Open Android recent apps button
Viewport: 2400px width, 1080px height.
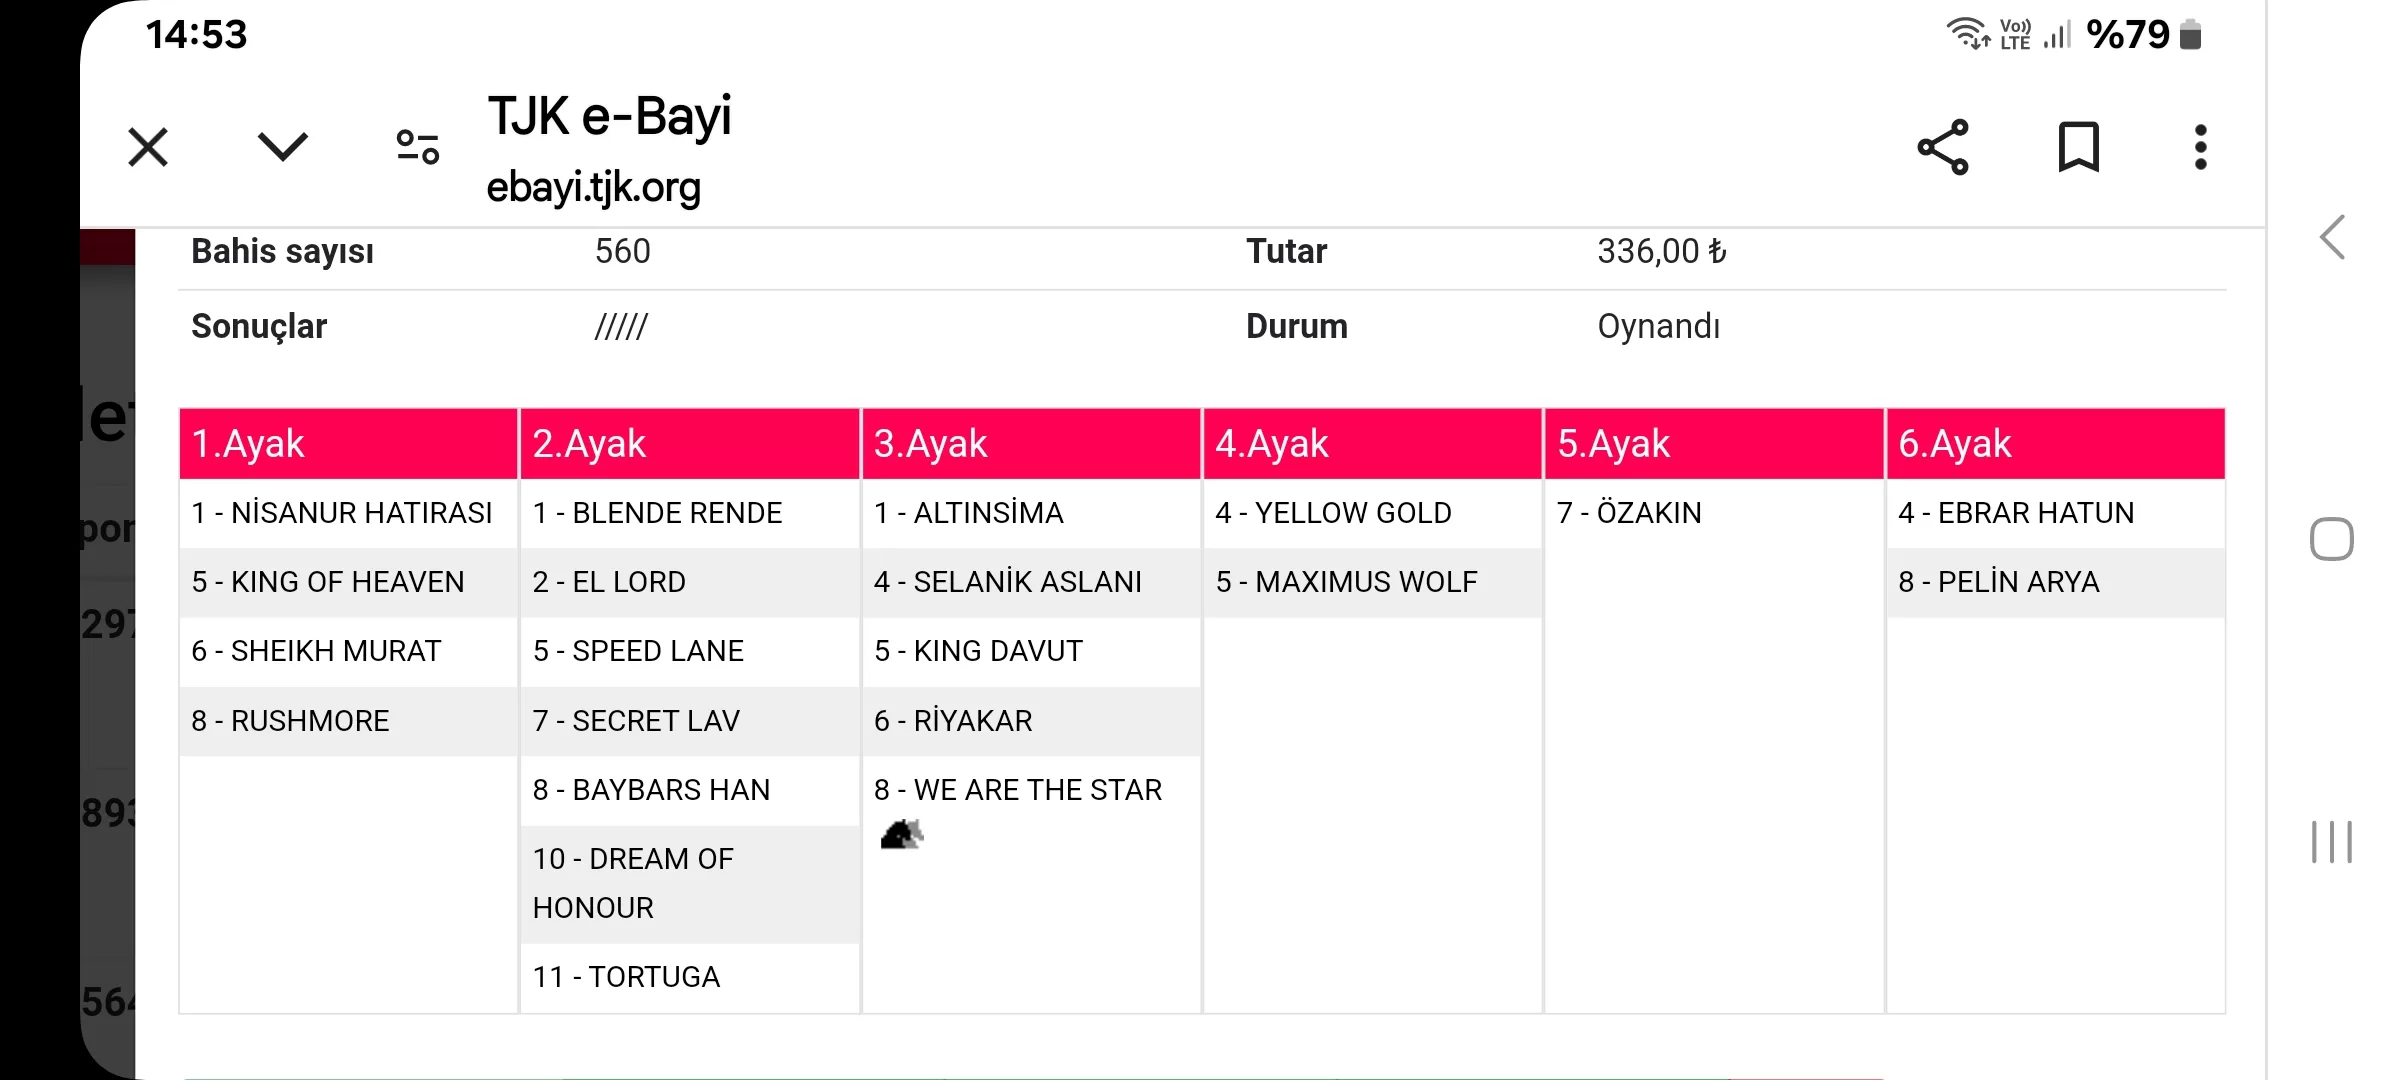[x=2331, y=842]
